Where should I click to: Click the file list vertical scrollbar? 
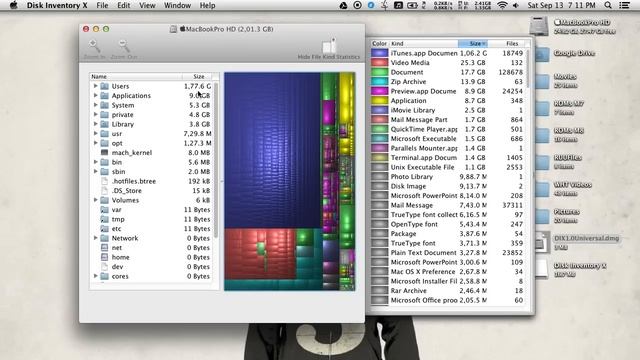tap(216, 159)
